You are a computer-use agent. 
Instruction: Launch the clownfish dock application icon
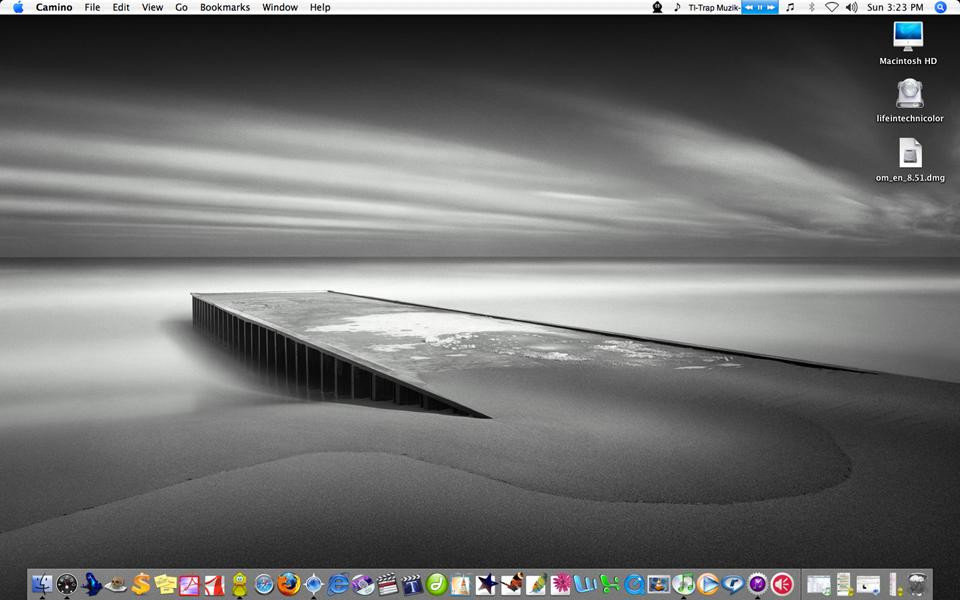click(511, 584)
